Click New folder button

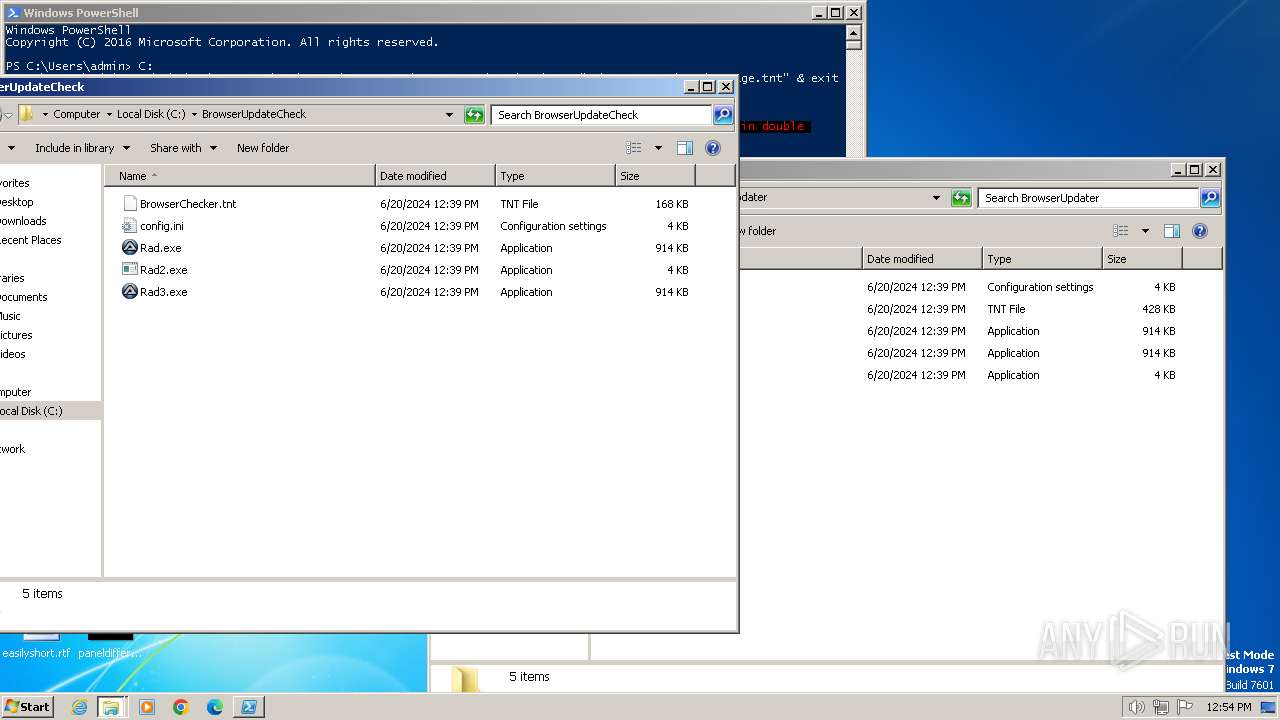(263, 148)
